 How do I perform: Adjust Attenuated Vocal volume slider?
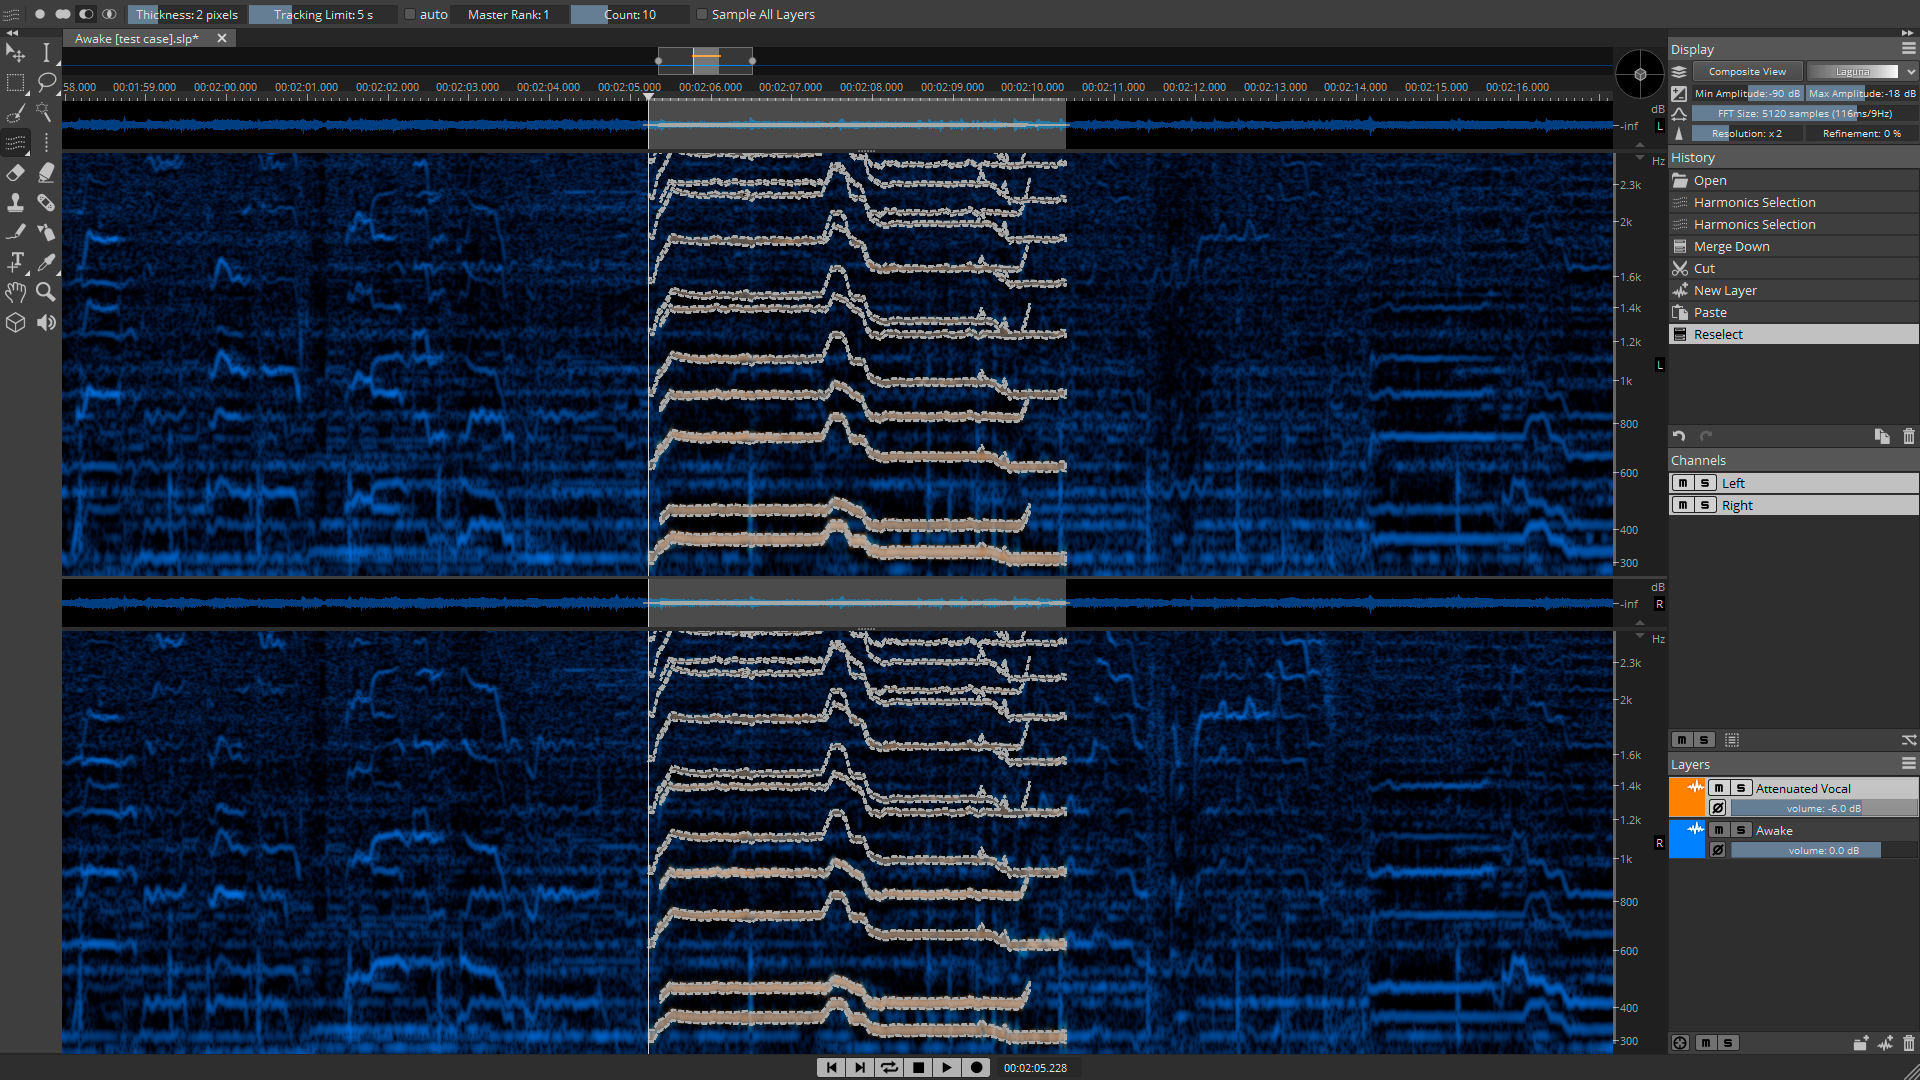tap(1823, 808)
